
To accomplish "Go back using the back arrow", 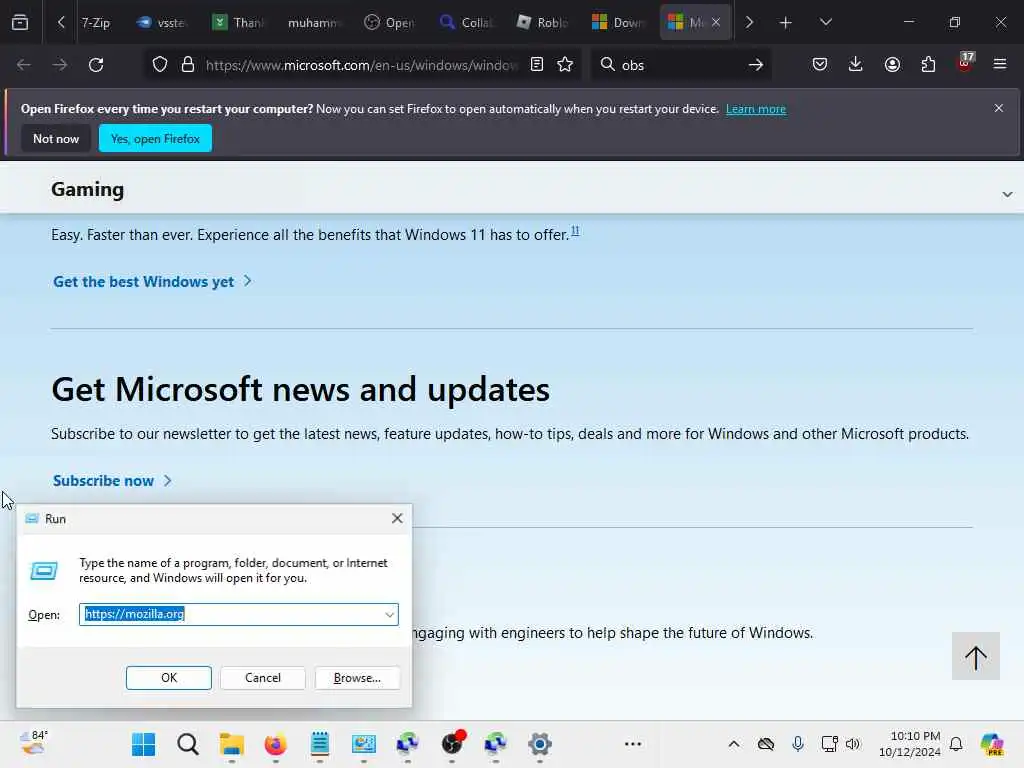I will (24, 65).
